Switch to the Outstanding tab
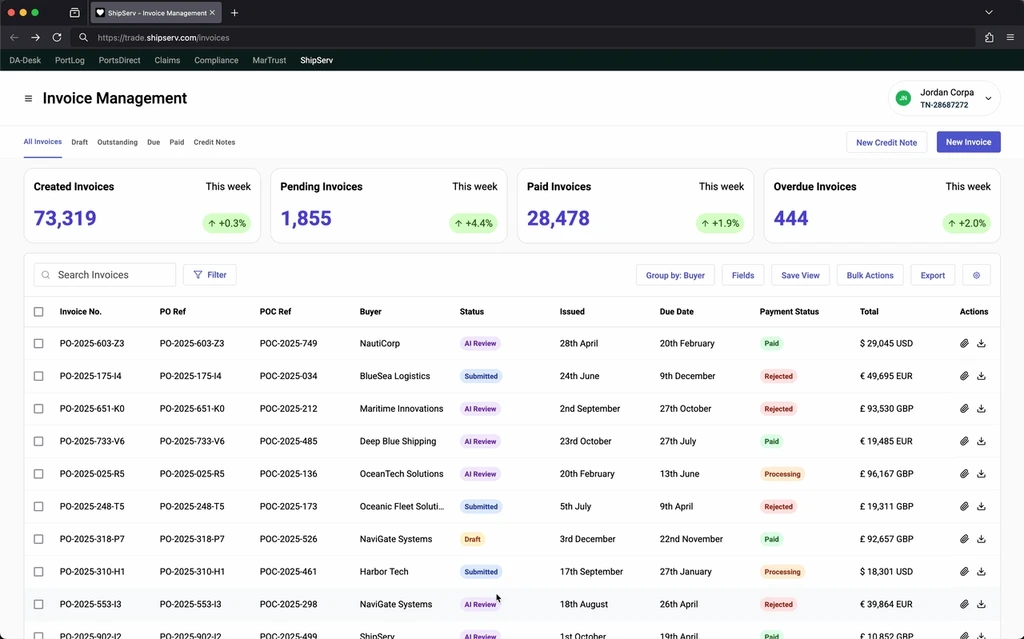 click(118, 142)
